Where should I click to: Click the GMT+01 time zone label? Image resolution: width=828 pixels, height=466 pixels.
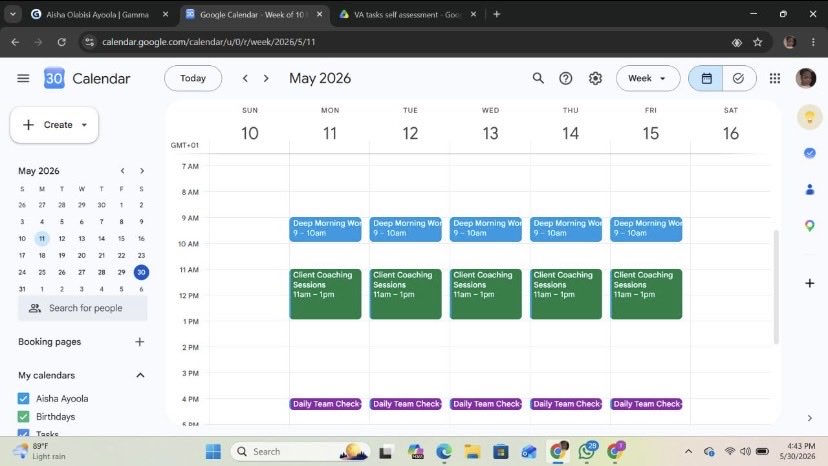point(185,145)
